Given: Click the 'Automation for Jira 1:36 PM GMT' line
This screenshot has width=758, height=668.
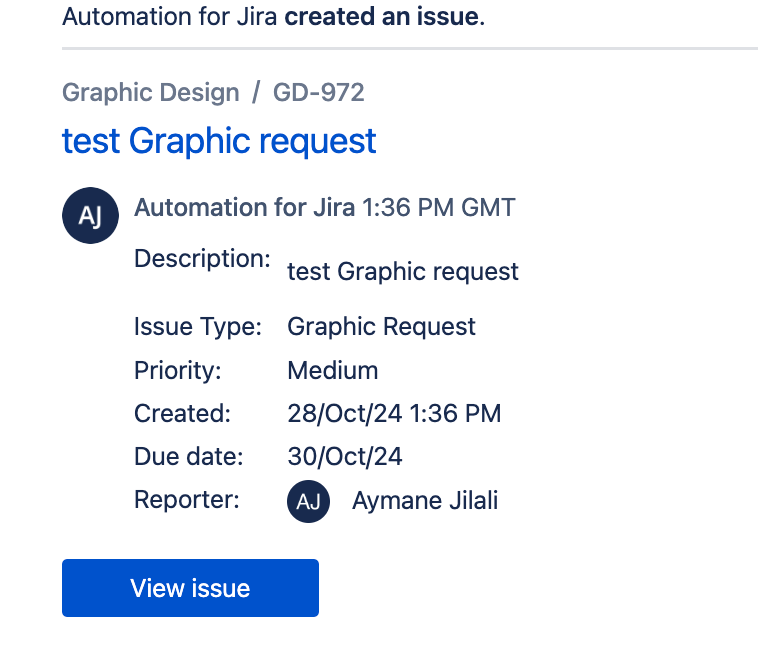Looking at the screenshot, I should coord(325,207).
